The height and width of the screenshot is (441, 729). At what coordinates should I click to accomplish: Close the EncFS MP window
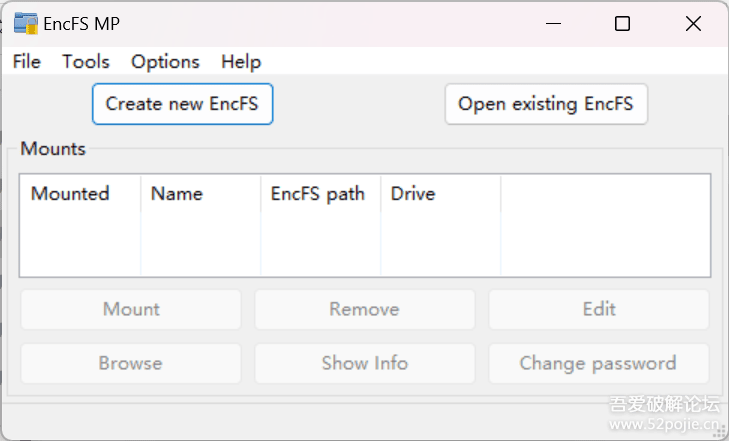click(x=692, y=23)
